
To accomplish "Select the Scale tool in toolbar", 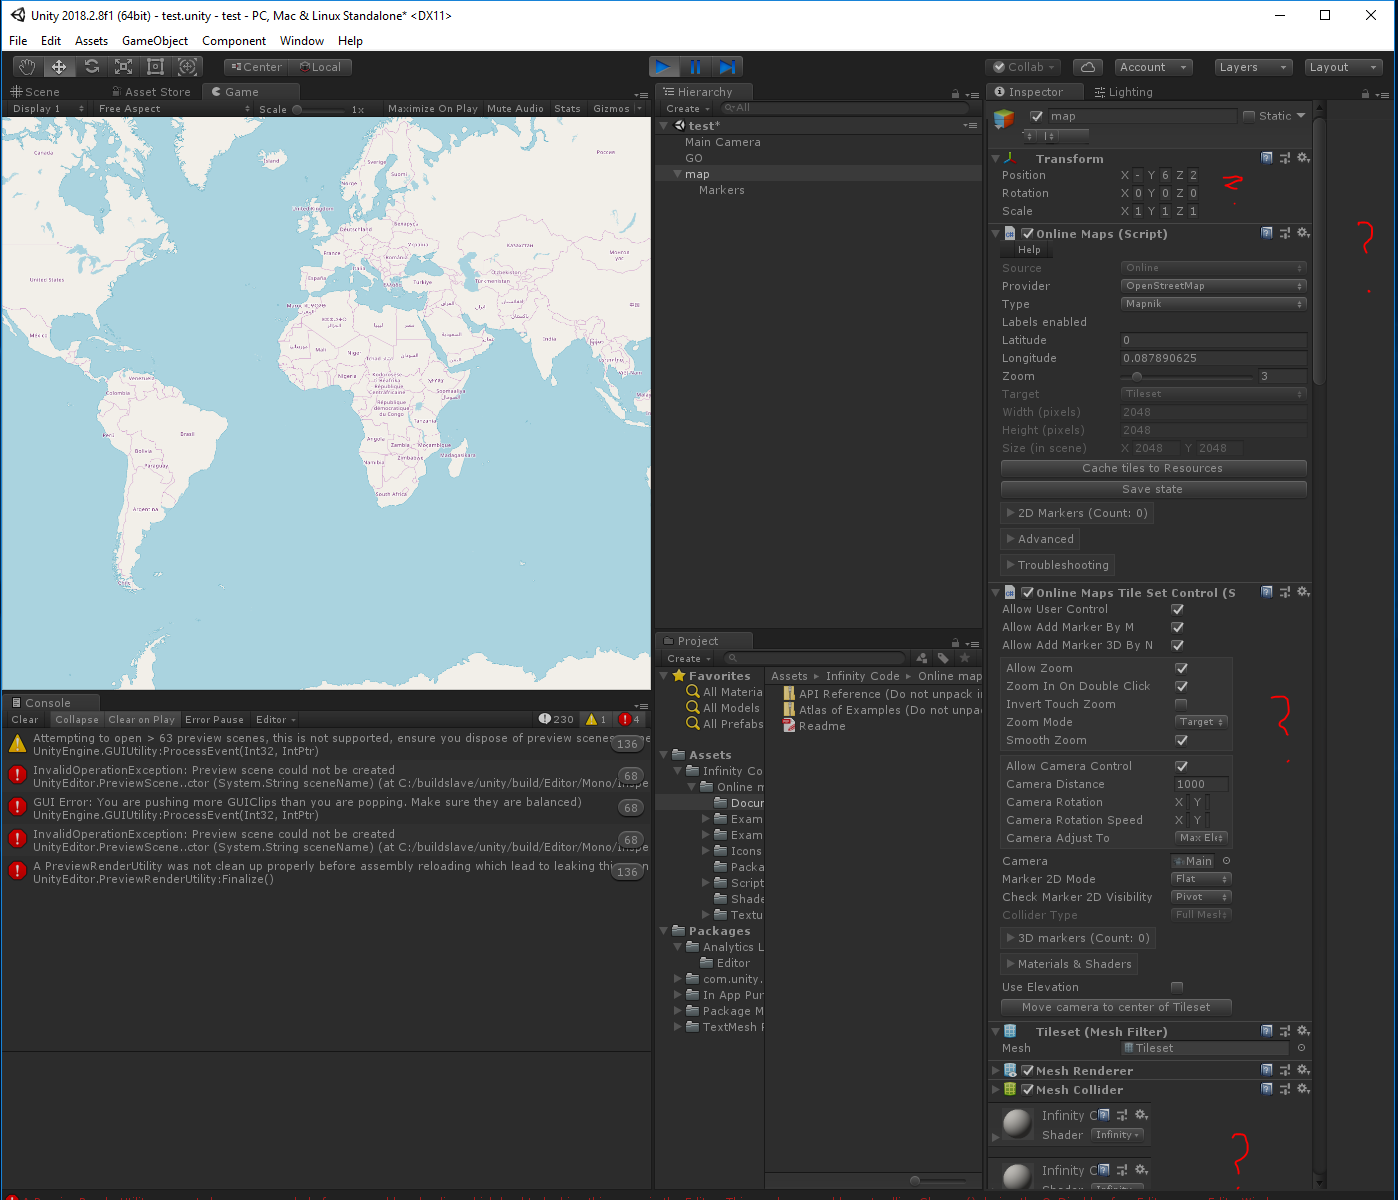I will click(123, 67).
